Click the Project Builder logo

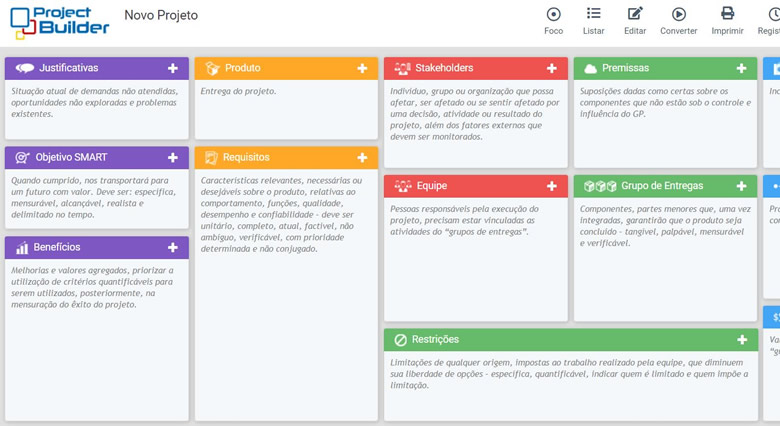point(60,23)
